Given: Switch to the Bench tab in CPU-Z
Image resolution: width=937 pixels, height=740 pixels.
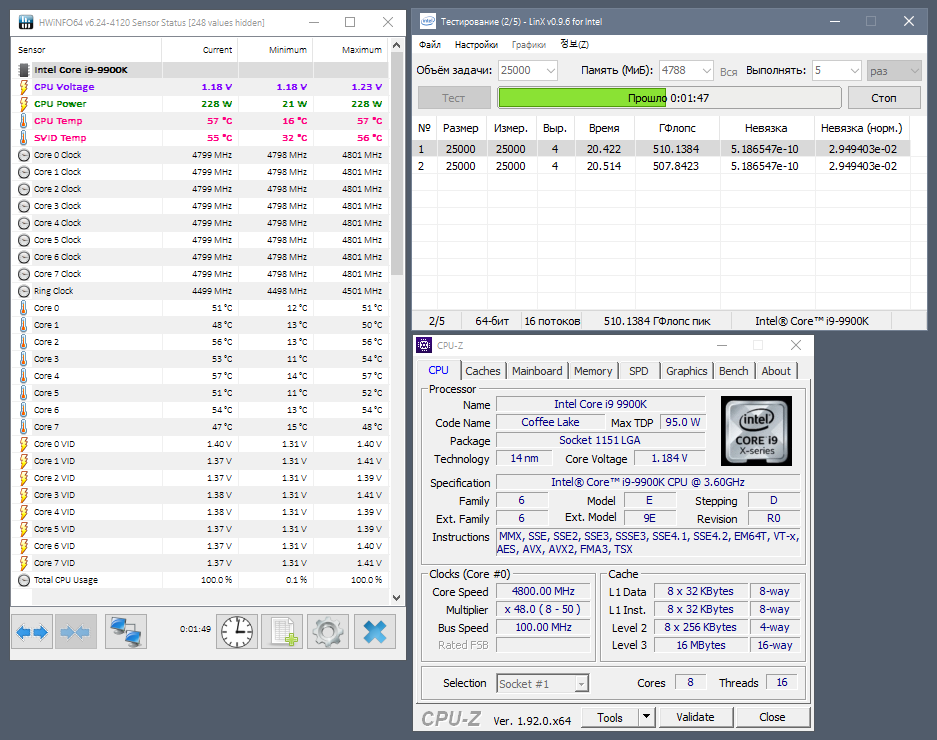Looking at the screenshot, I should point(733,371).
